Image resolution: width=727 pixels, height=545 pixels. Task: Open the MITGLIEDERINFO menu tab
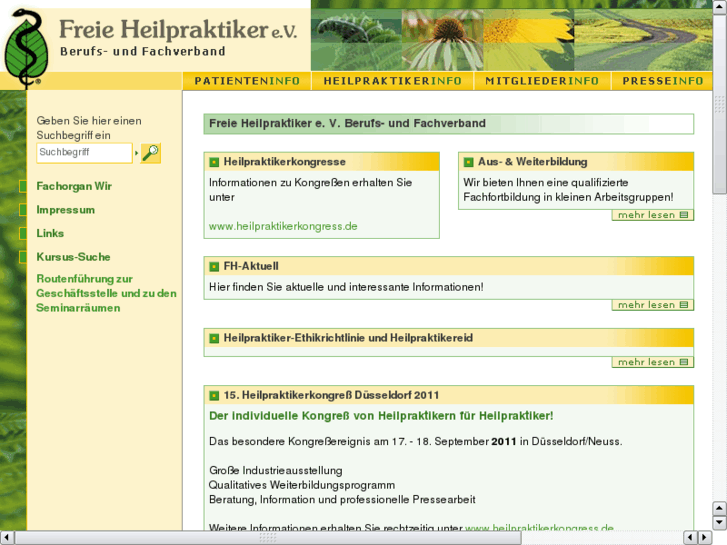(542, 81)
